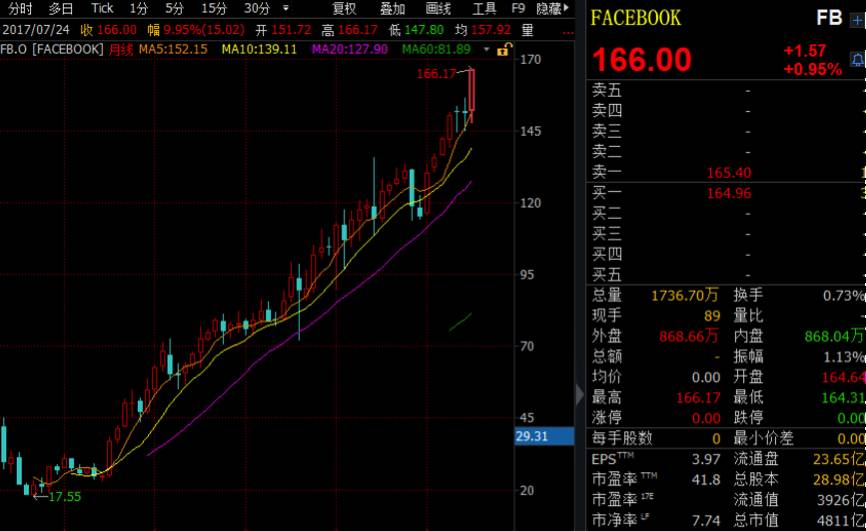This screenshot has width=866, height=531.
Task: Click the 2017/07/24 date in the info bar
Action: [36, 30]
